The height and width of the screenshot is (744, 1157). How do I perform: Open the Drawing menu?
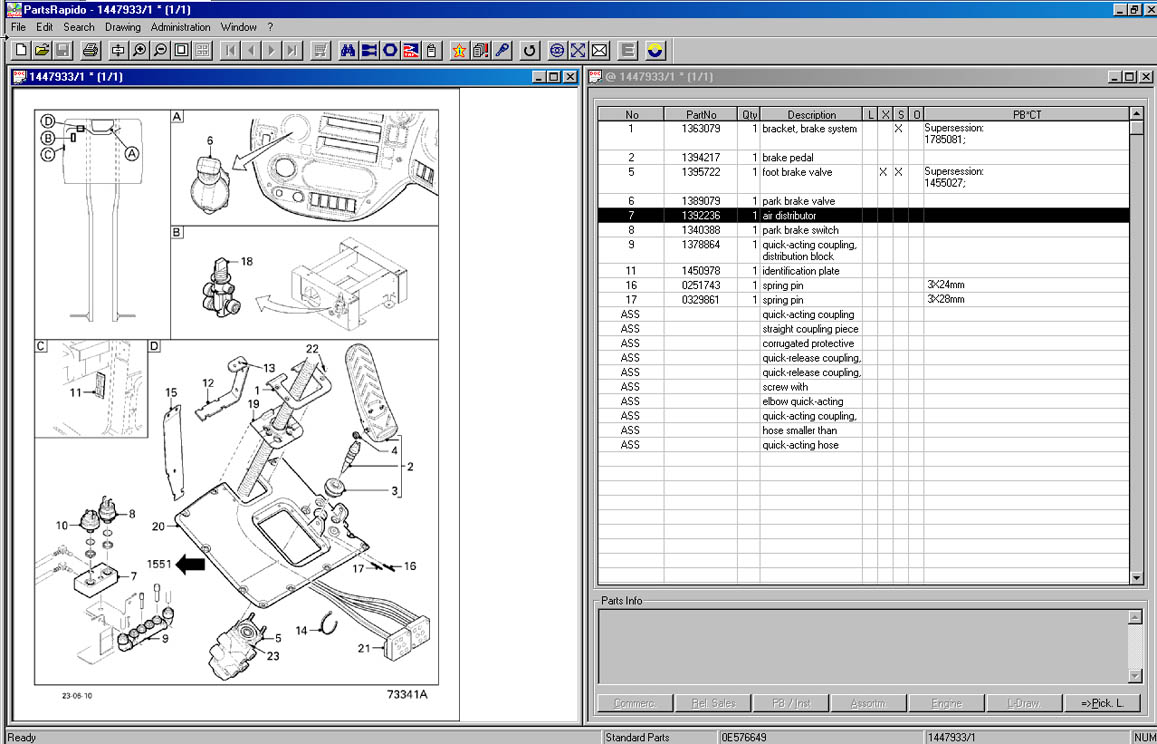tap(123, 27)
